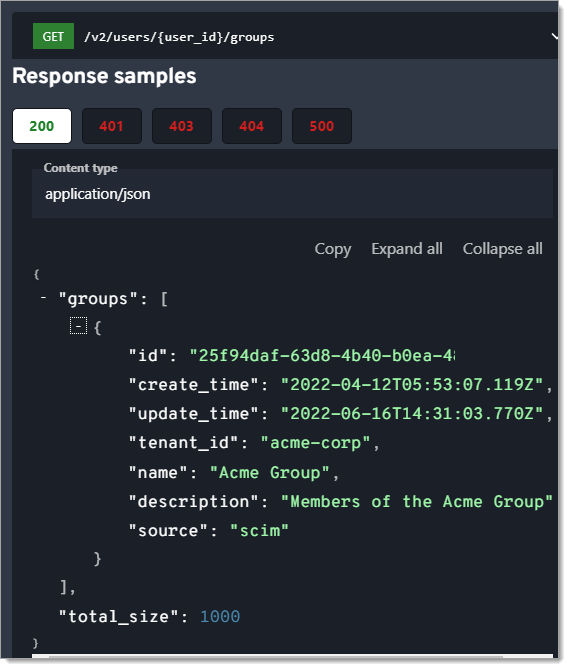Image resolution: width=569 pixels, height=669 pixels.
Task: Click the tenant_id value "acme-corp"
Action: click(x=316, y=443)
